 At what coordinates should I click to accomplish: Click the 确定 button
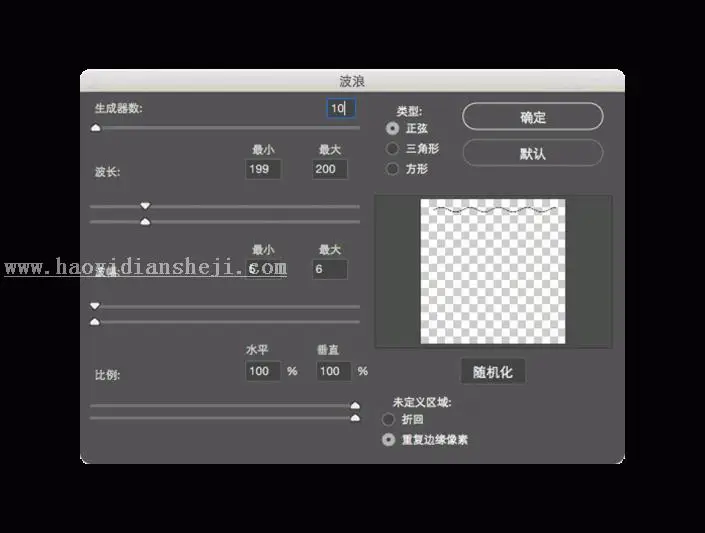532,117
